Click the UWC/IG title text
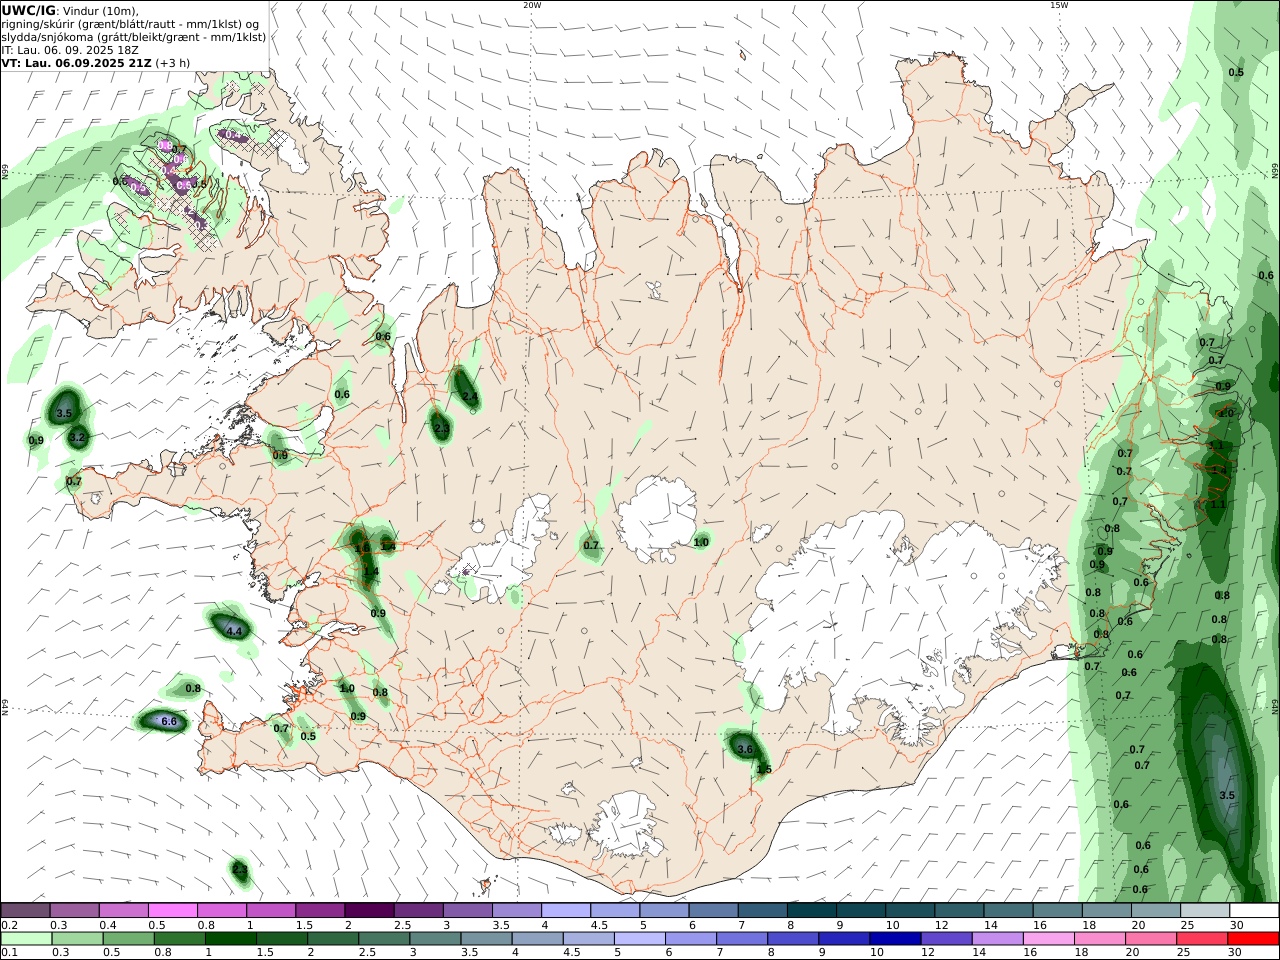The height and width of the screenshot is (960, 1280). pos(28,11)
